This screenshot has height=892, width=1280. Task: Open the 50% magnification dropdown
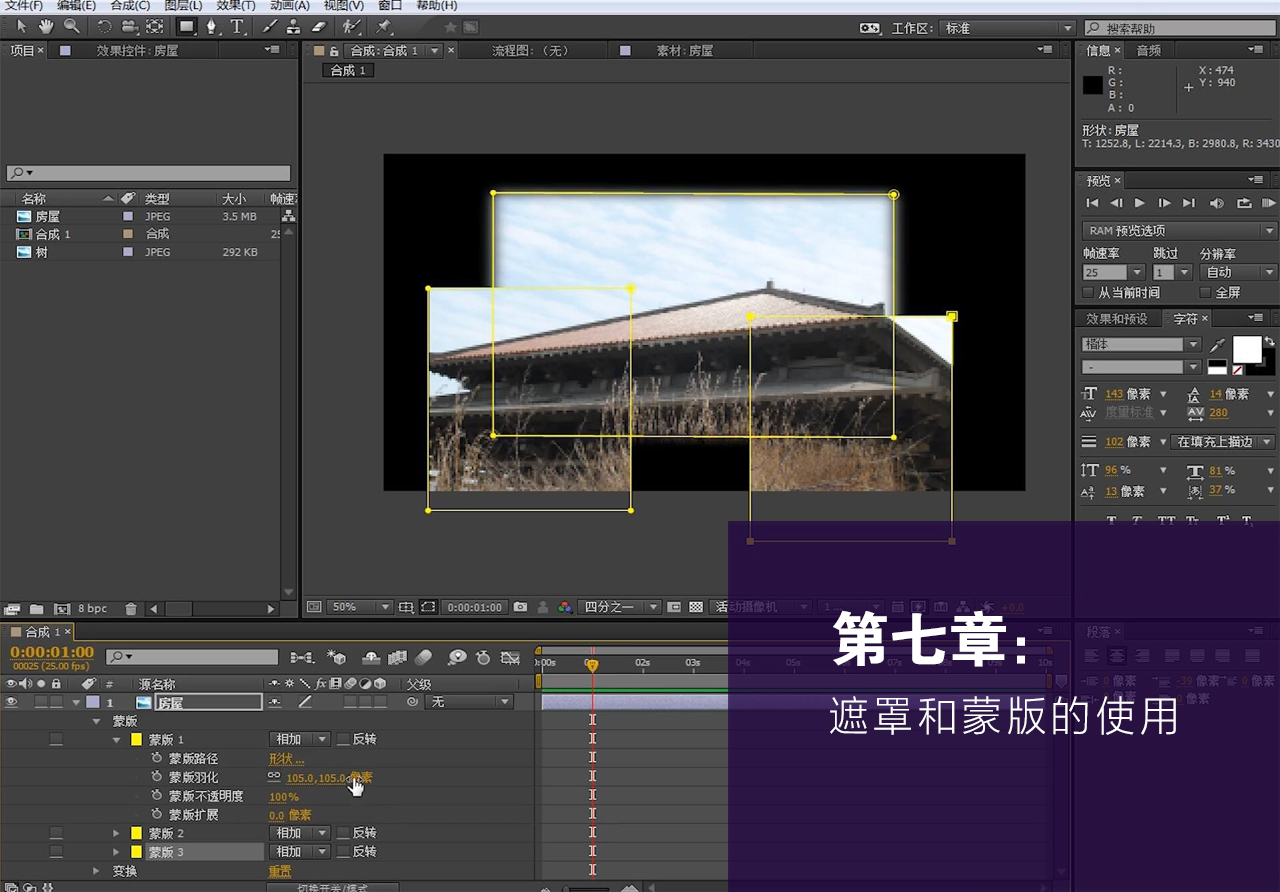tap(360, 607)
